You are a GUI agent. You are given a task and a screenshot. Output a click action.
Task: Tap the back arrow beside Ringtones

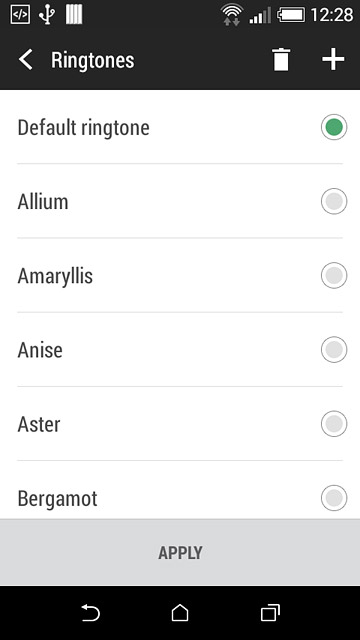(25, 60)
